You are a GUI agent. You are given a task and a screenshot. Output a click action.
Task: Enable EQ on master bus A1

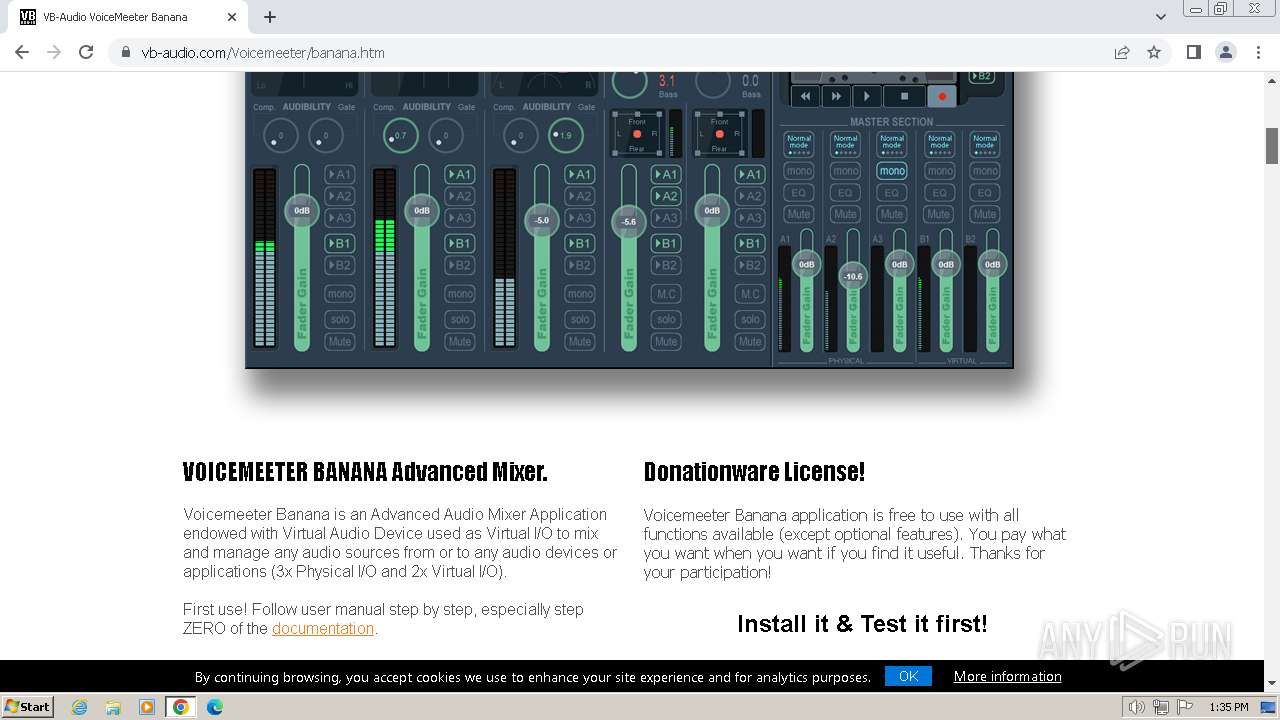(x=799, y=193)
